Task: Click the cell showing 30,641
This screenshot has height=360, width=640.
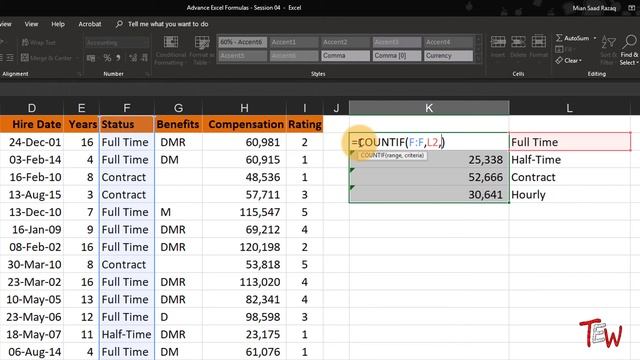Action: 429,194
